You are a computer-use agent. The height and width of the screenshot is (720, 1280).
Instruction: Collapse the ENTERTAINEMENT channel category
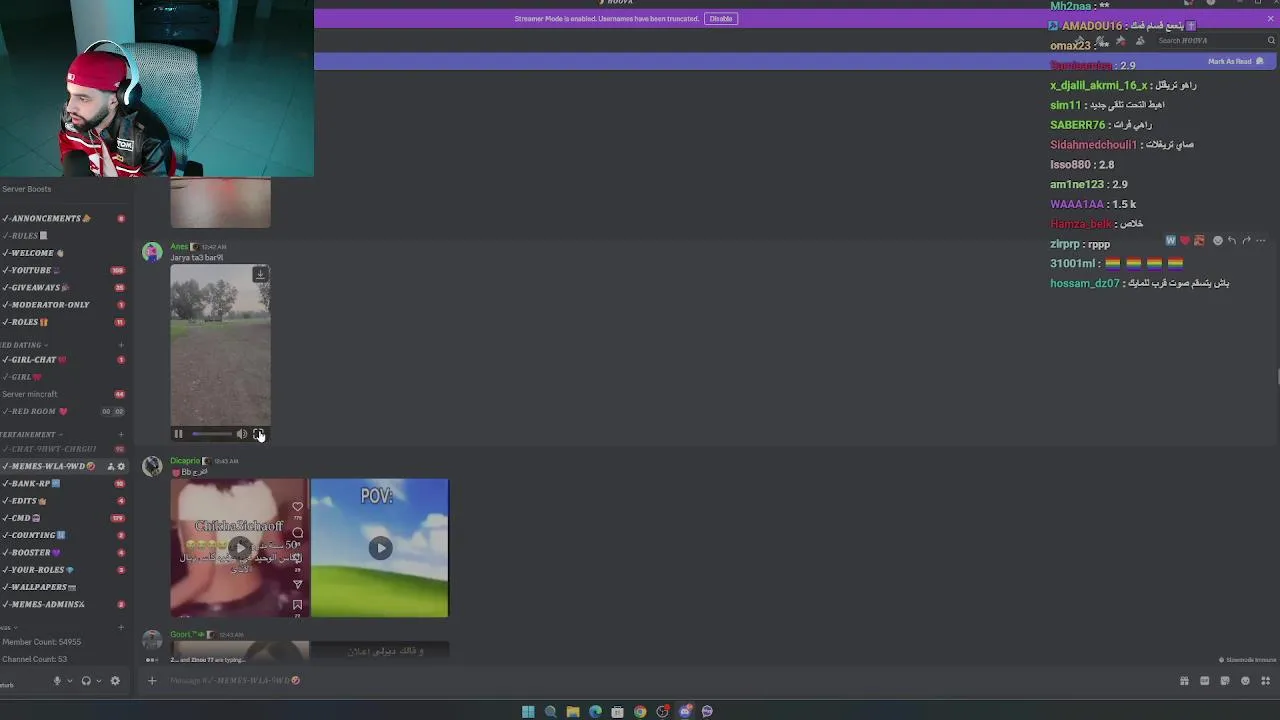[x=32, y=434]
